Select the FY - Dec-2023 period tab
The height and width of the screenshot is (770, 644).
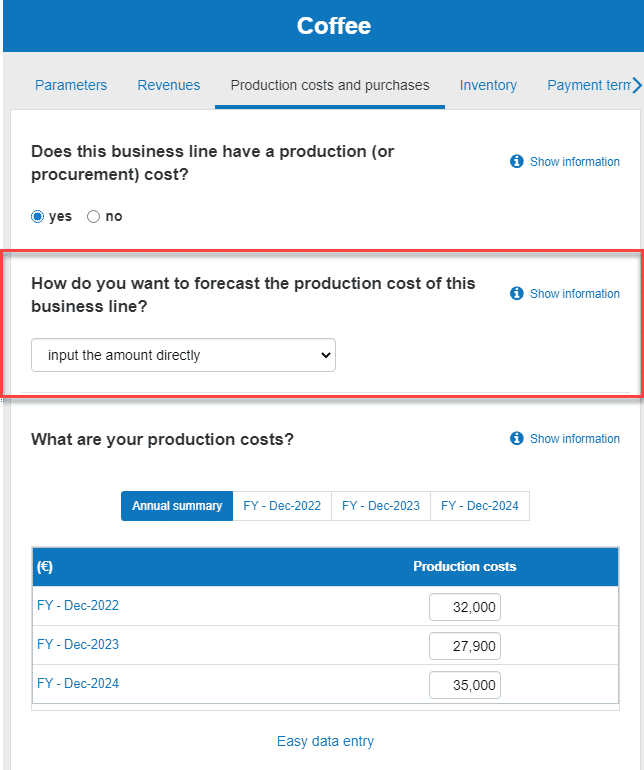click(381, 506)
